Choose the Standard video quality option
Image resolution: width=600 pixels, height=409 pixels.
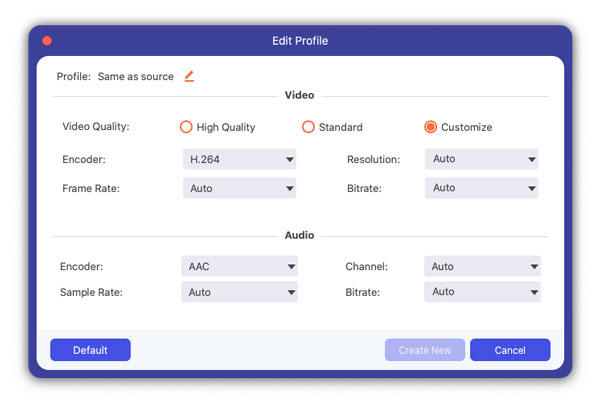308,127
